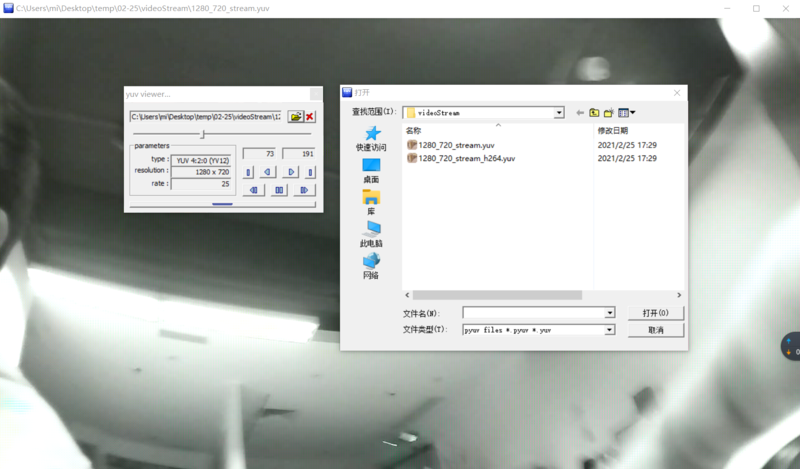Viewport: 800px width, 469px height.
Task: Select This PC (此电脑) in the sidebar
Action: tap(371, 235)
